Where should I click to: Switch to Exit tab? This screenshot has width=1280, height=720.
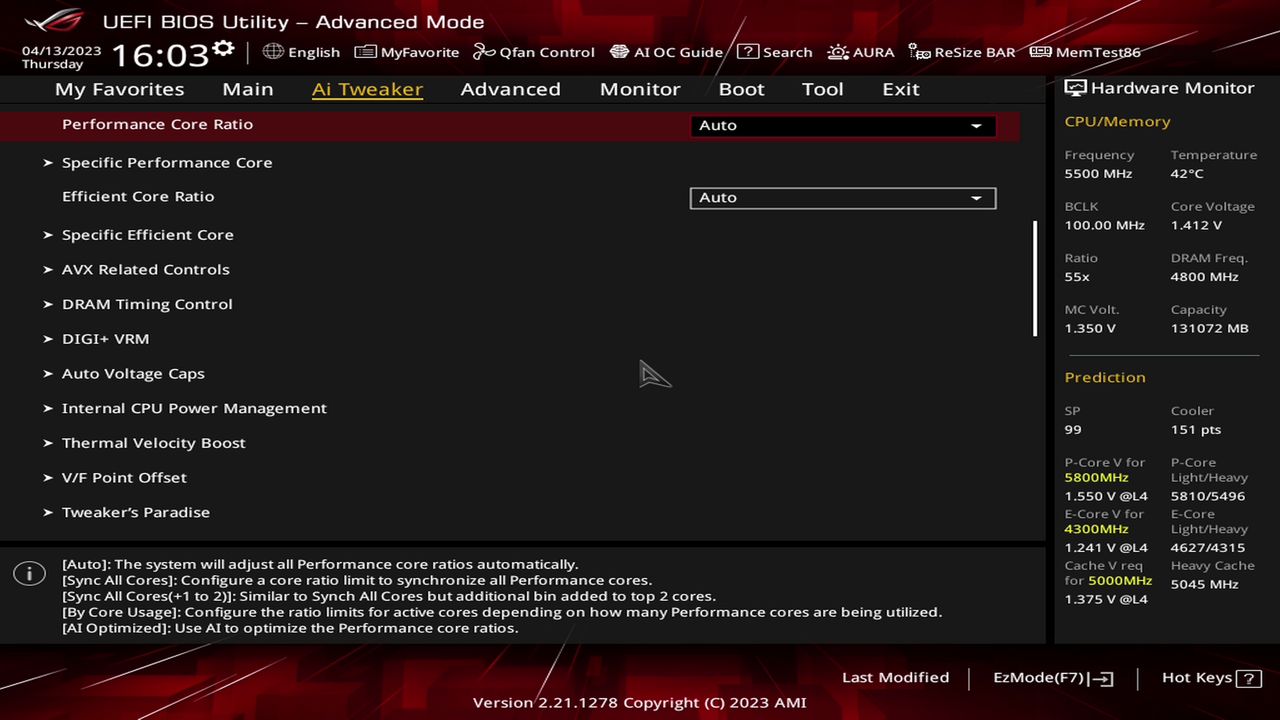tap(901, 89)
